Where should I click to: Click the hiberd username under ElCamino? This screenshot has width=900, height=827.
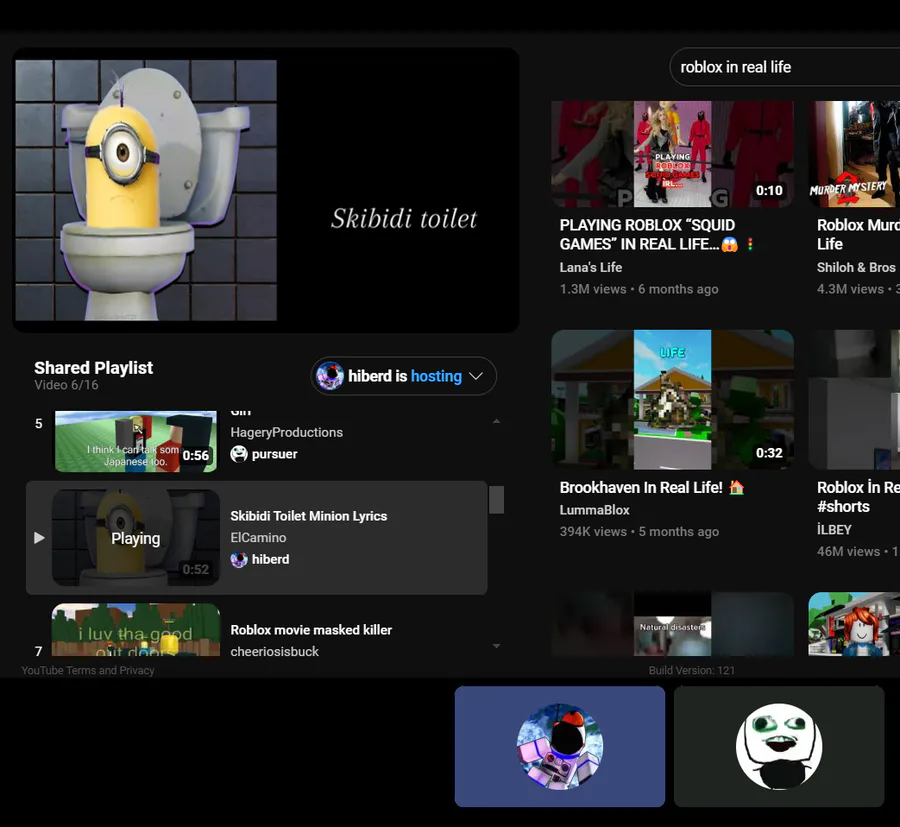coord(270,560)
